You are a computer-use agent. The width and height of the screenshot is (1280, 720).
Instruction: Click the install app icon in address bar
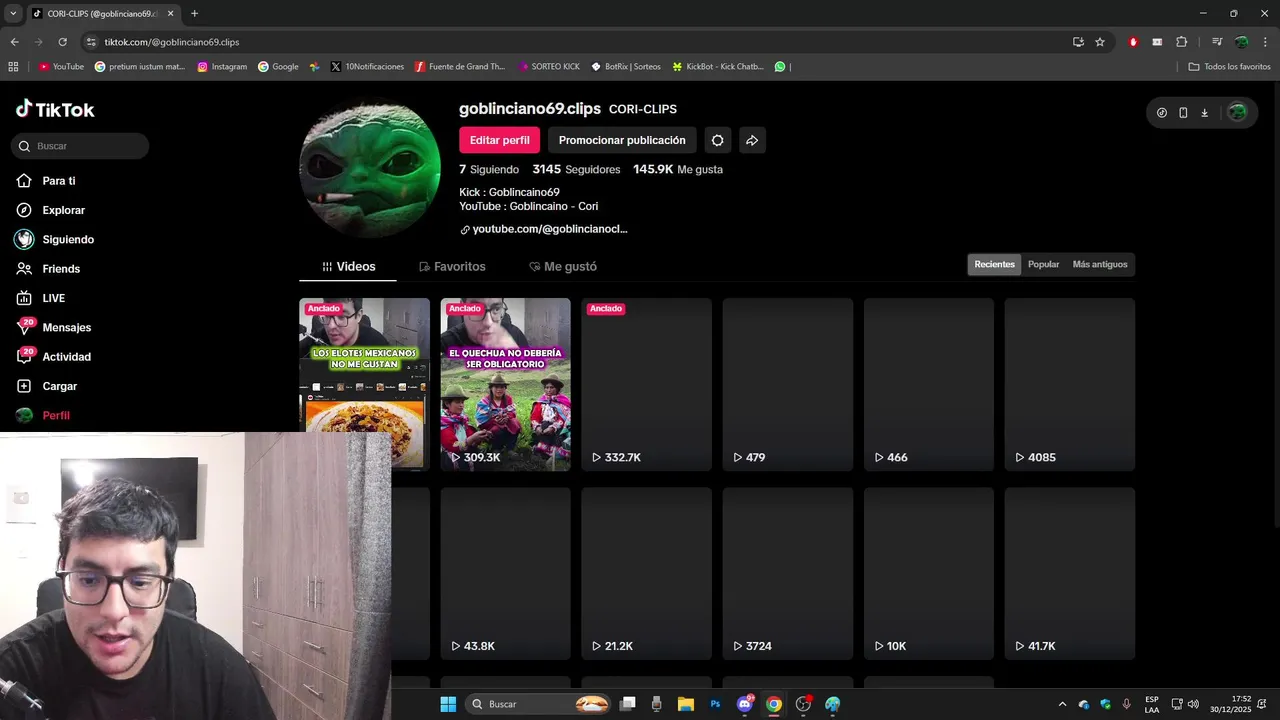point(1078,42)
